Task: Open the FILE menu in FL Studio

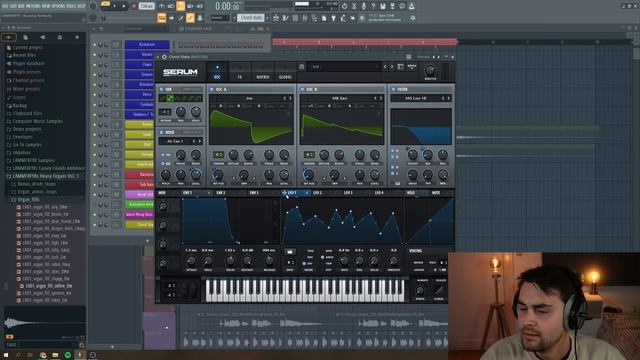Action: click(5, 6)
